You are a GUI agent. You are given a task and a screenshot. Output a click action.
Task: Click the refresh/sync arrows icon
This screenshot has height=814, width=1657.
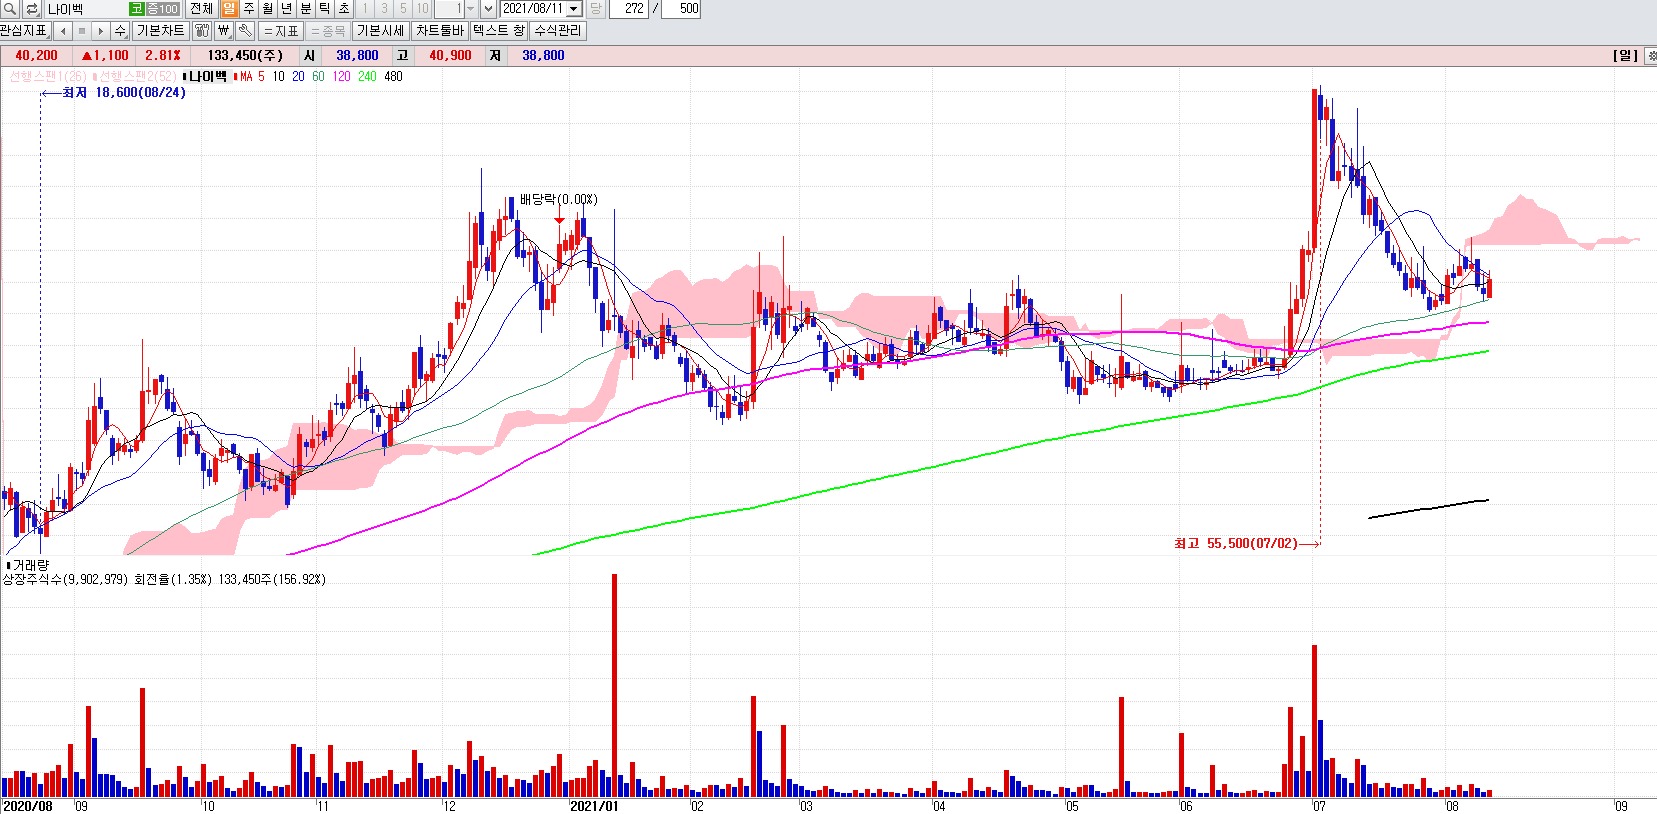31,8
